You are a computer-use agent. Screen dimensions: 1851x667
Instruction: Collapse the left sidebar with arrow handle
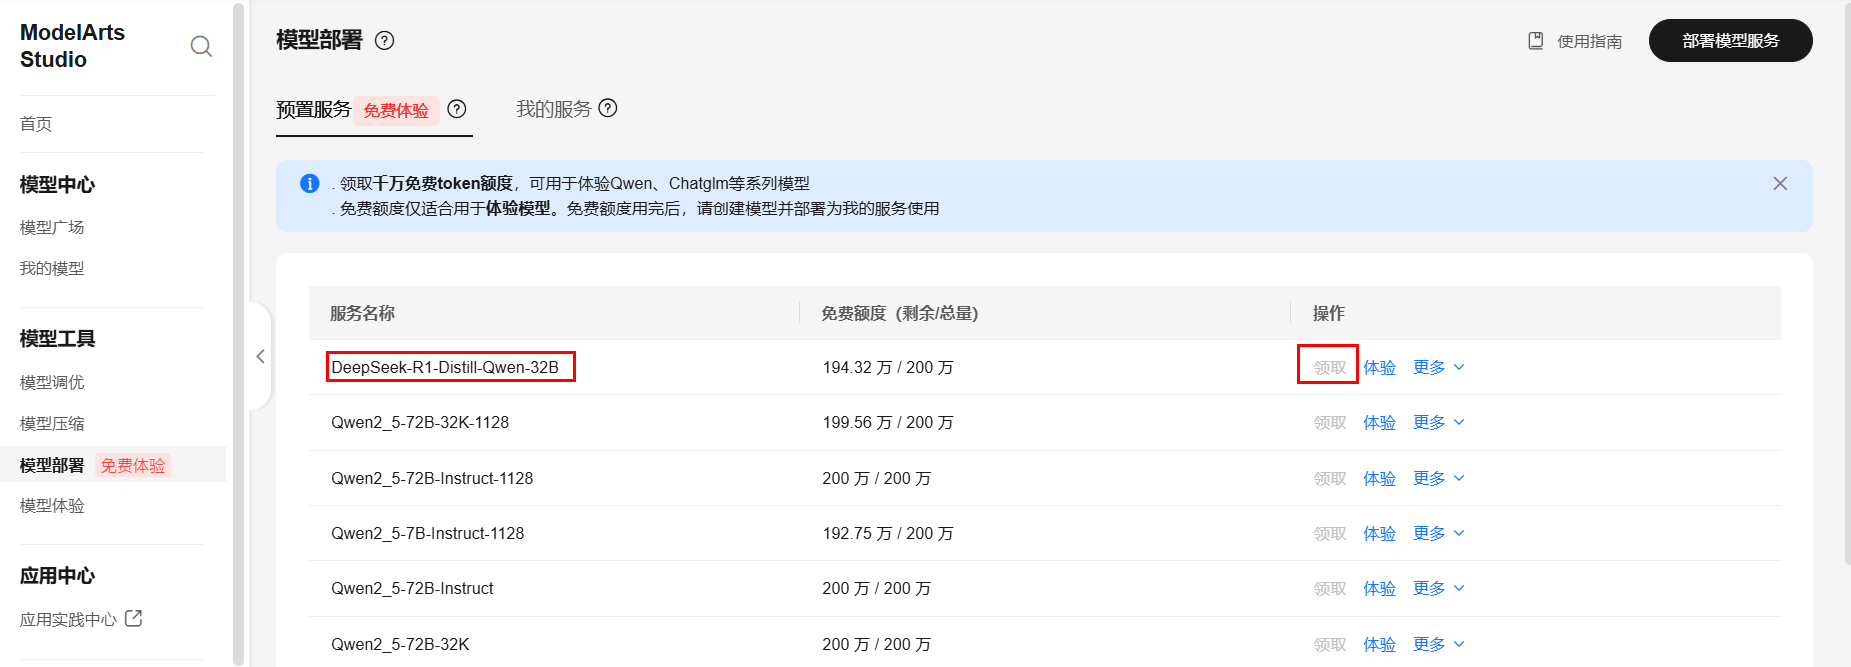(x=260, y=356)
